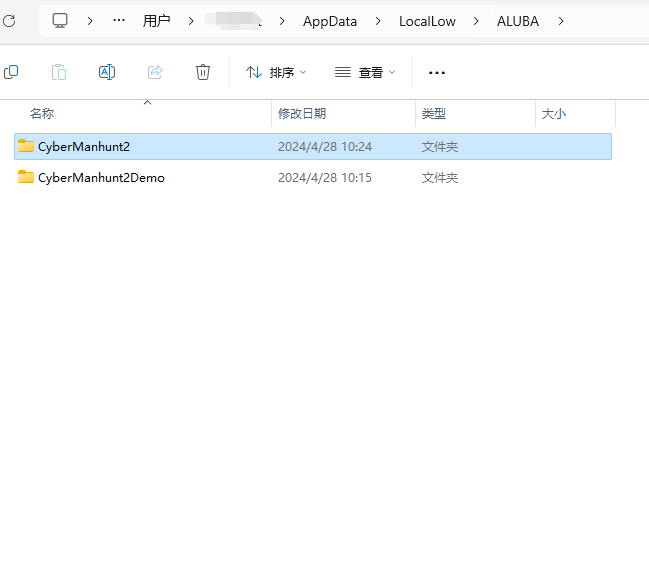Open the toolbar See more ellipsis menu
Image resolution: width=649 pixels, height=567 pixels.
pos(437,73)
